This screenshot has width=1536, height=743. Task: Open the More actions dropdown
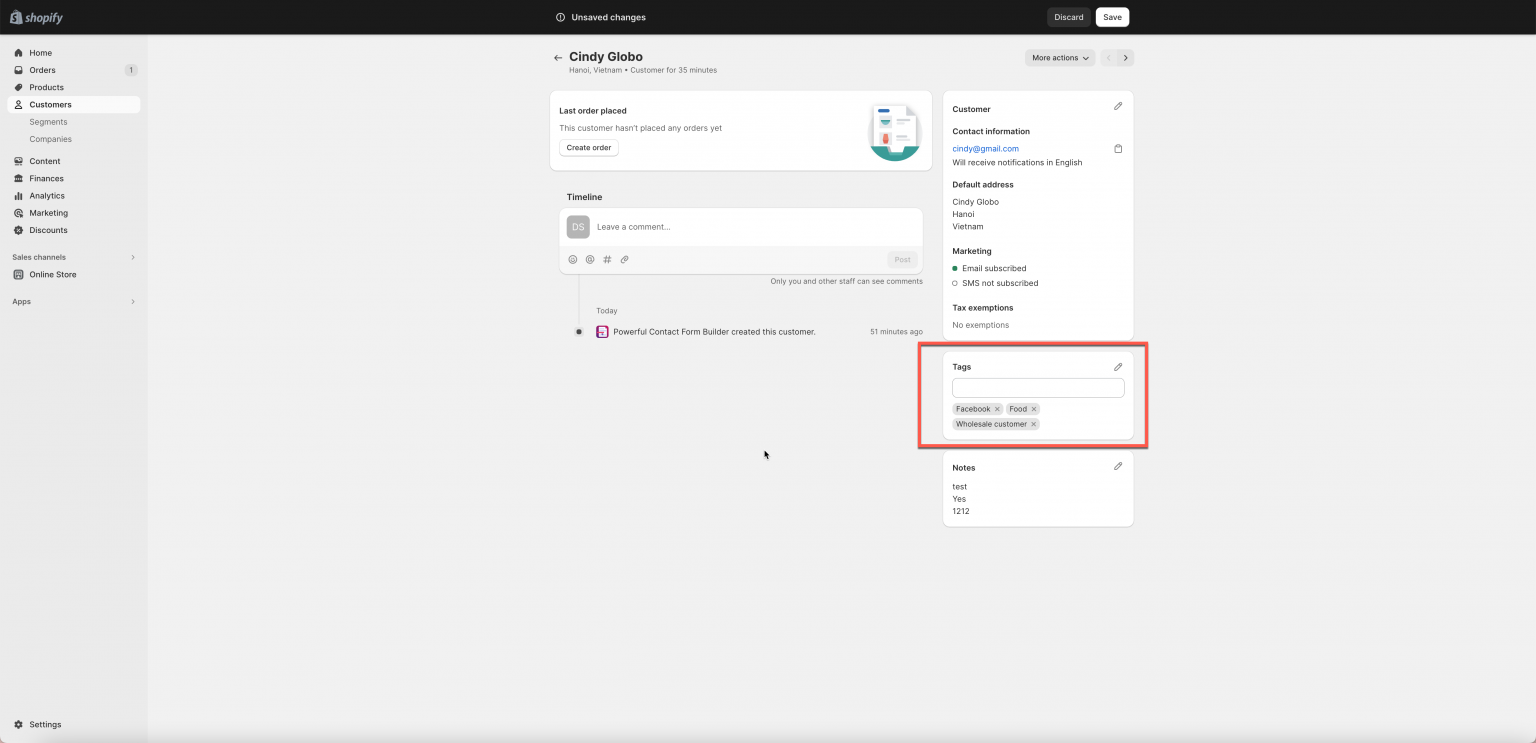click(1060, 58)
